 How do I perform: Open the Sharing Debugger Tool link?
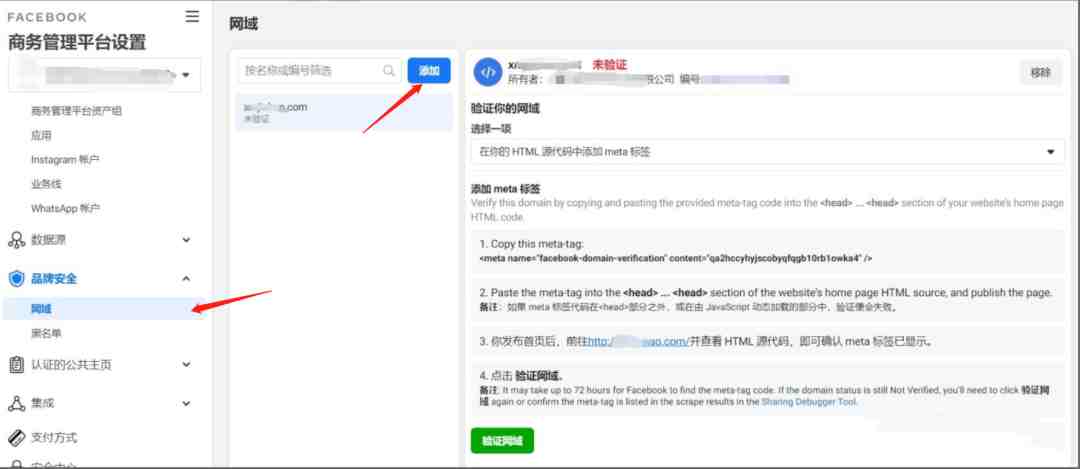[x=809, y=402]
